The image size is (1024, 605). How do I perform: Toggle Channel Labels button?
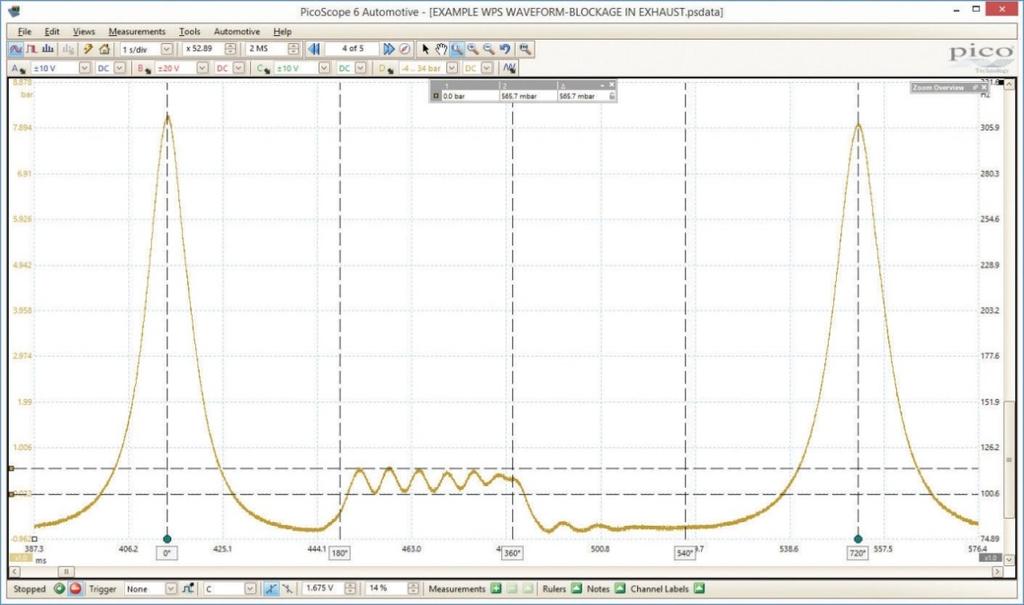pyautogui.click(x=699, y=589)
